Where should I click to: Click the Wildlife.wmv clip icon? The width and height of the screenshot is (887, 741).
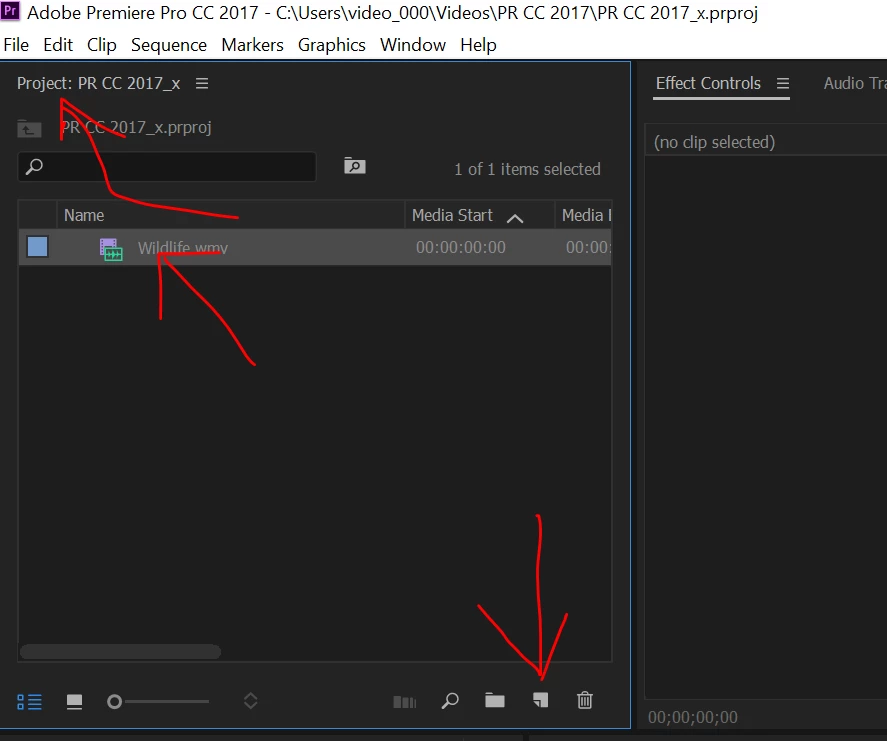coord(111,249)
